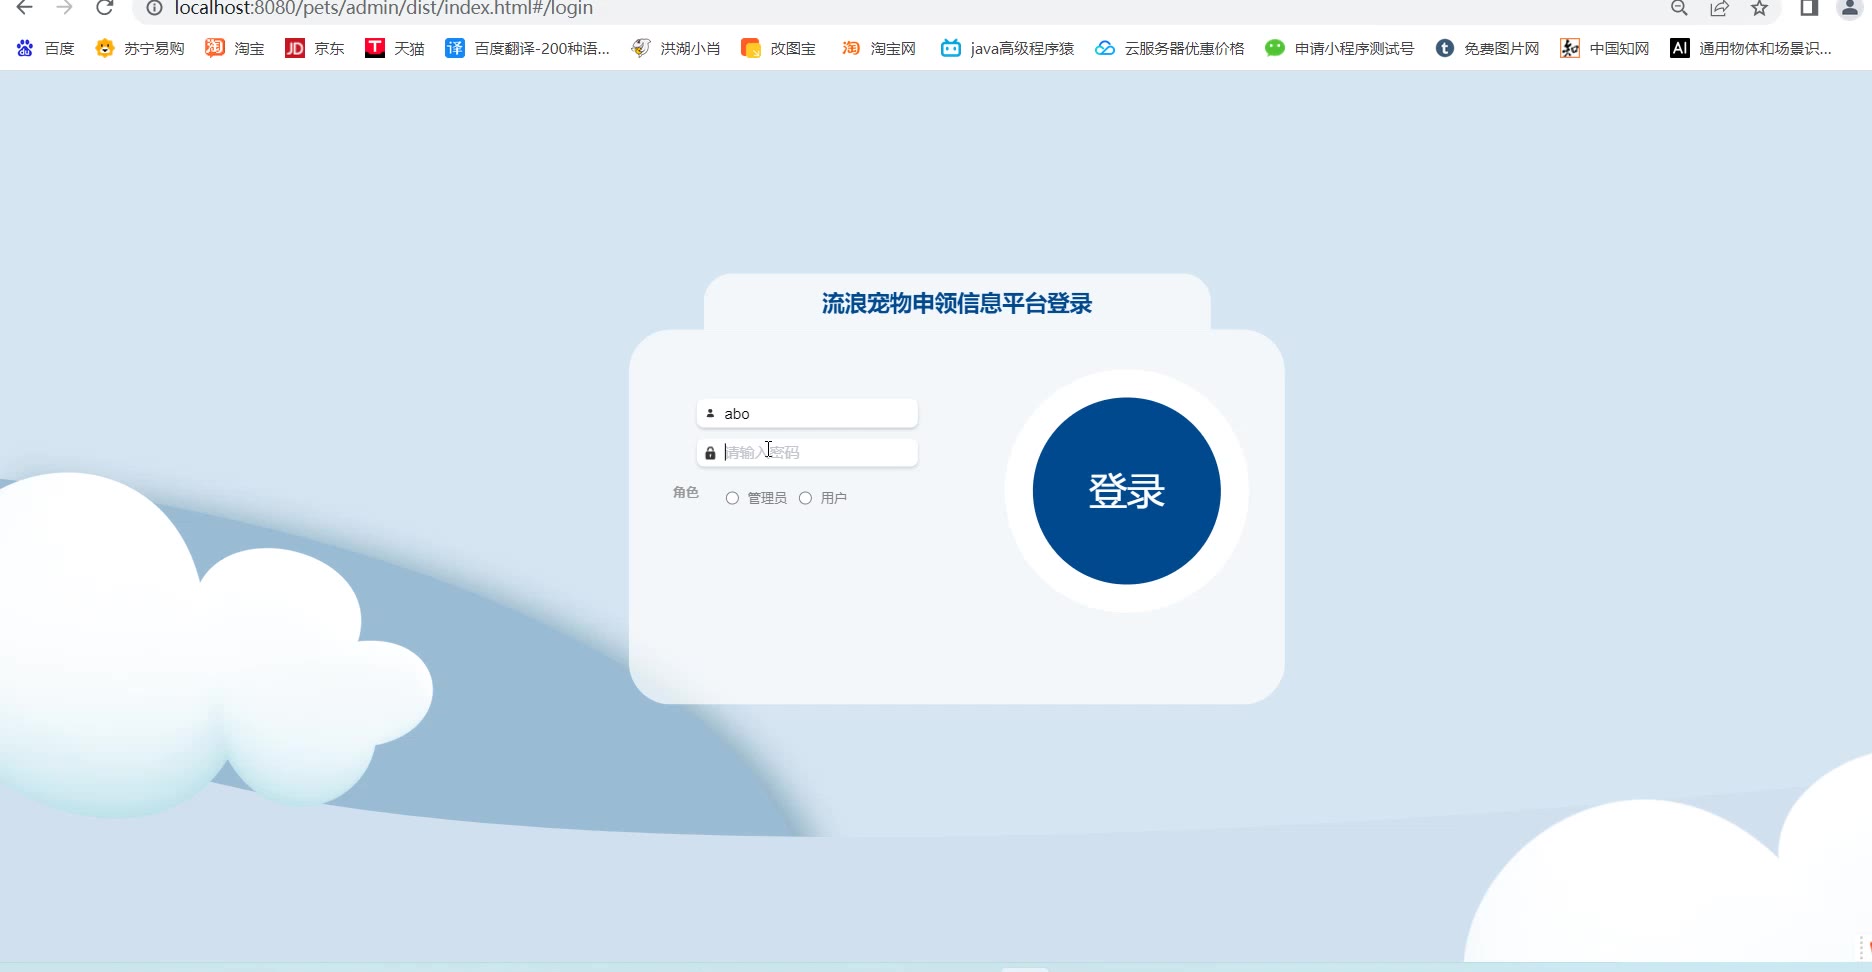1872x972 pixels.
Task: Click the 角色 label
Action: click(x=686, y=492)
